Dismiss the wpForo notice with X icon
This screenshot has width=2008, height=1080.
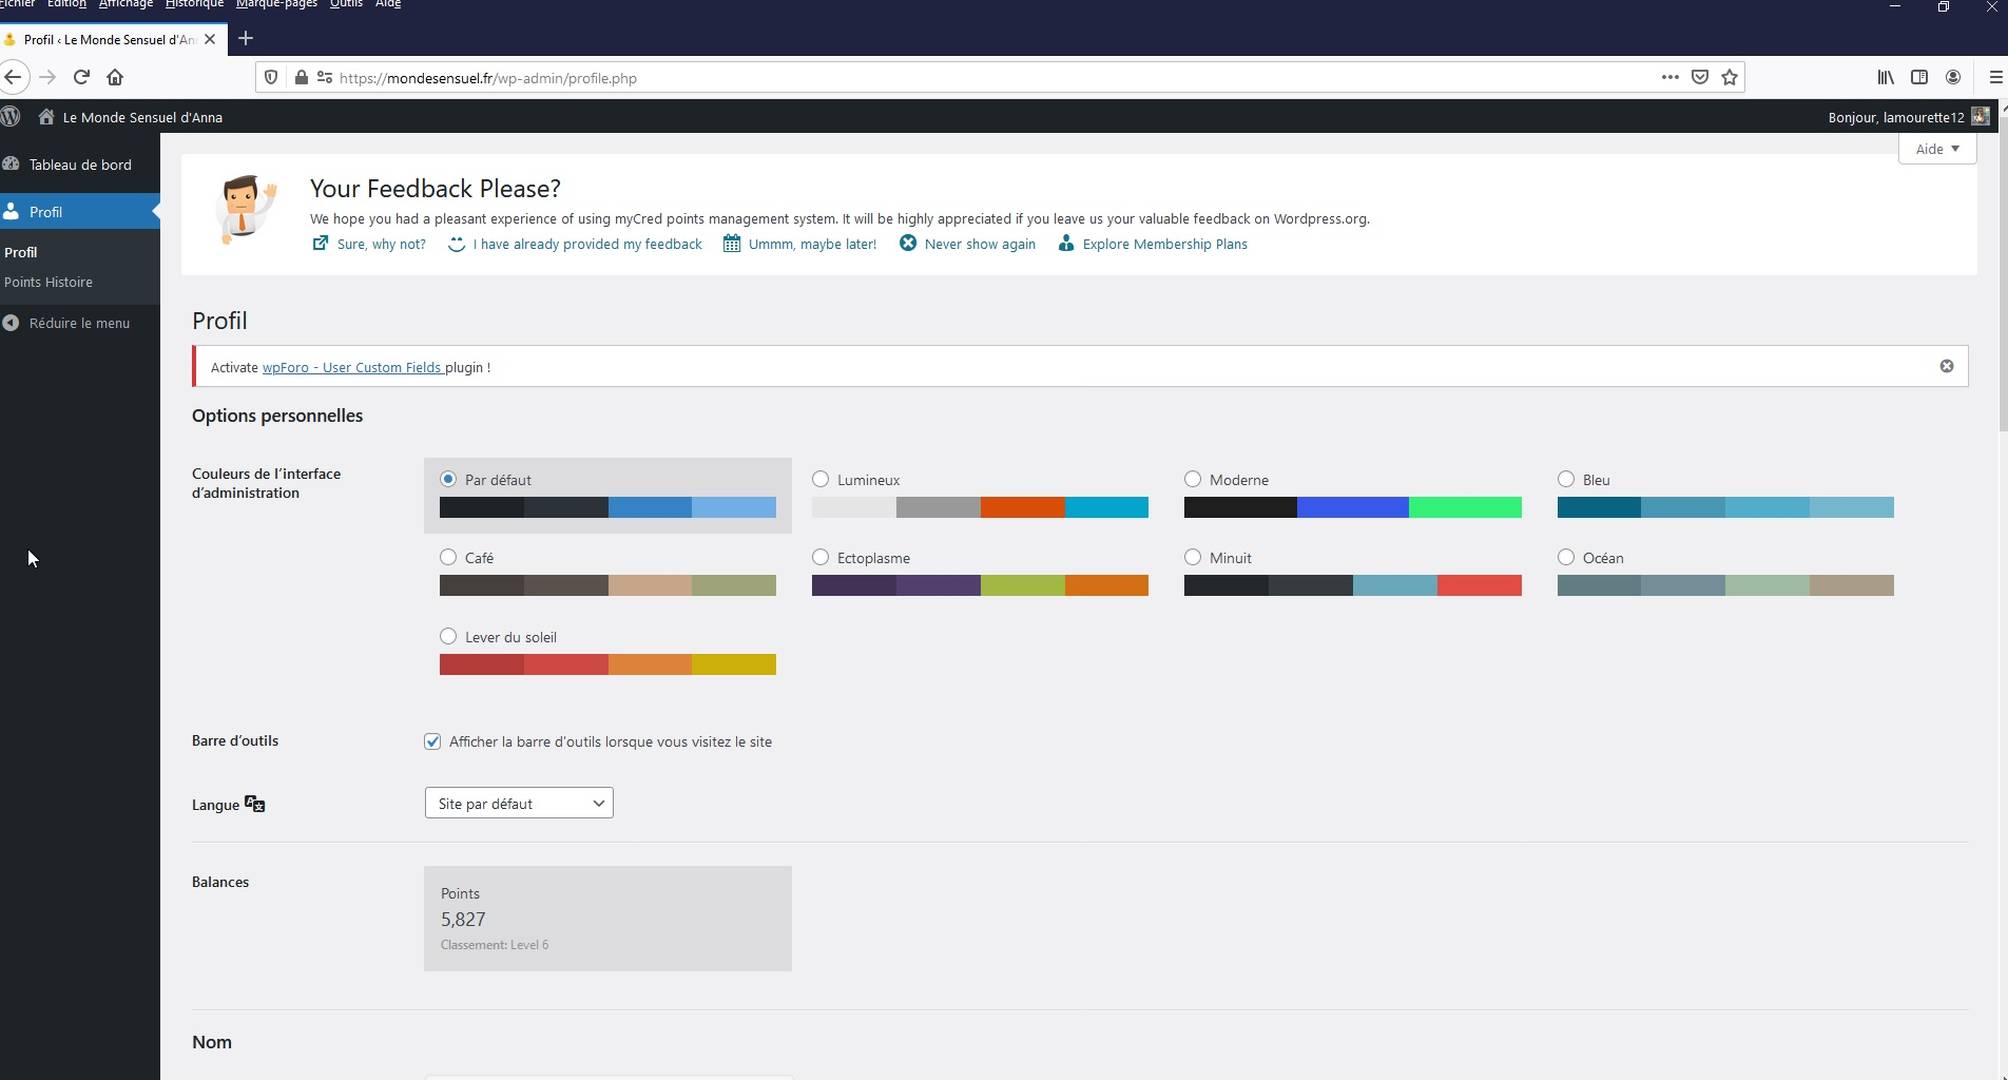click(x=1946, y=366)
